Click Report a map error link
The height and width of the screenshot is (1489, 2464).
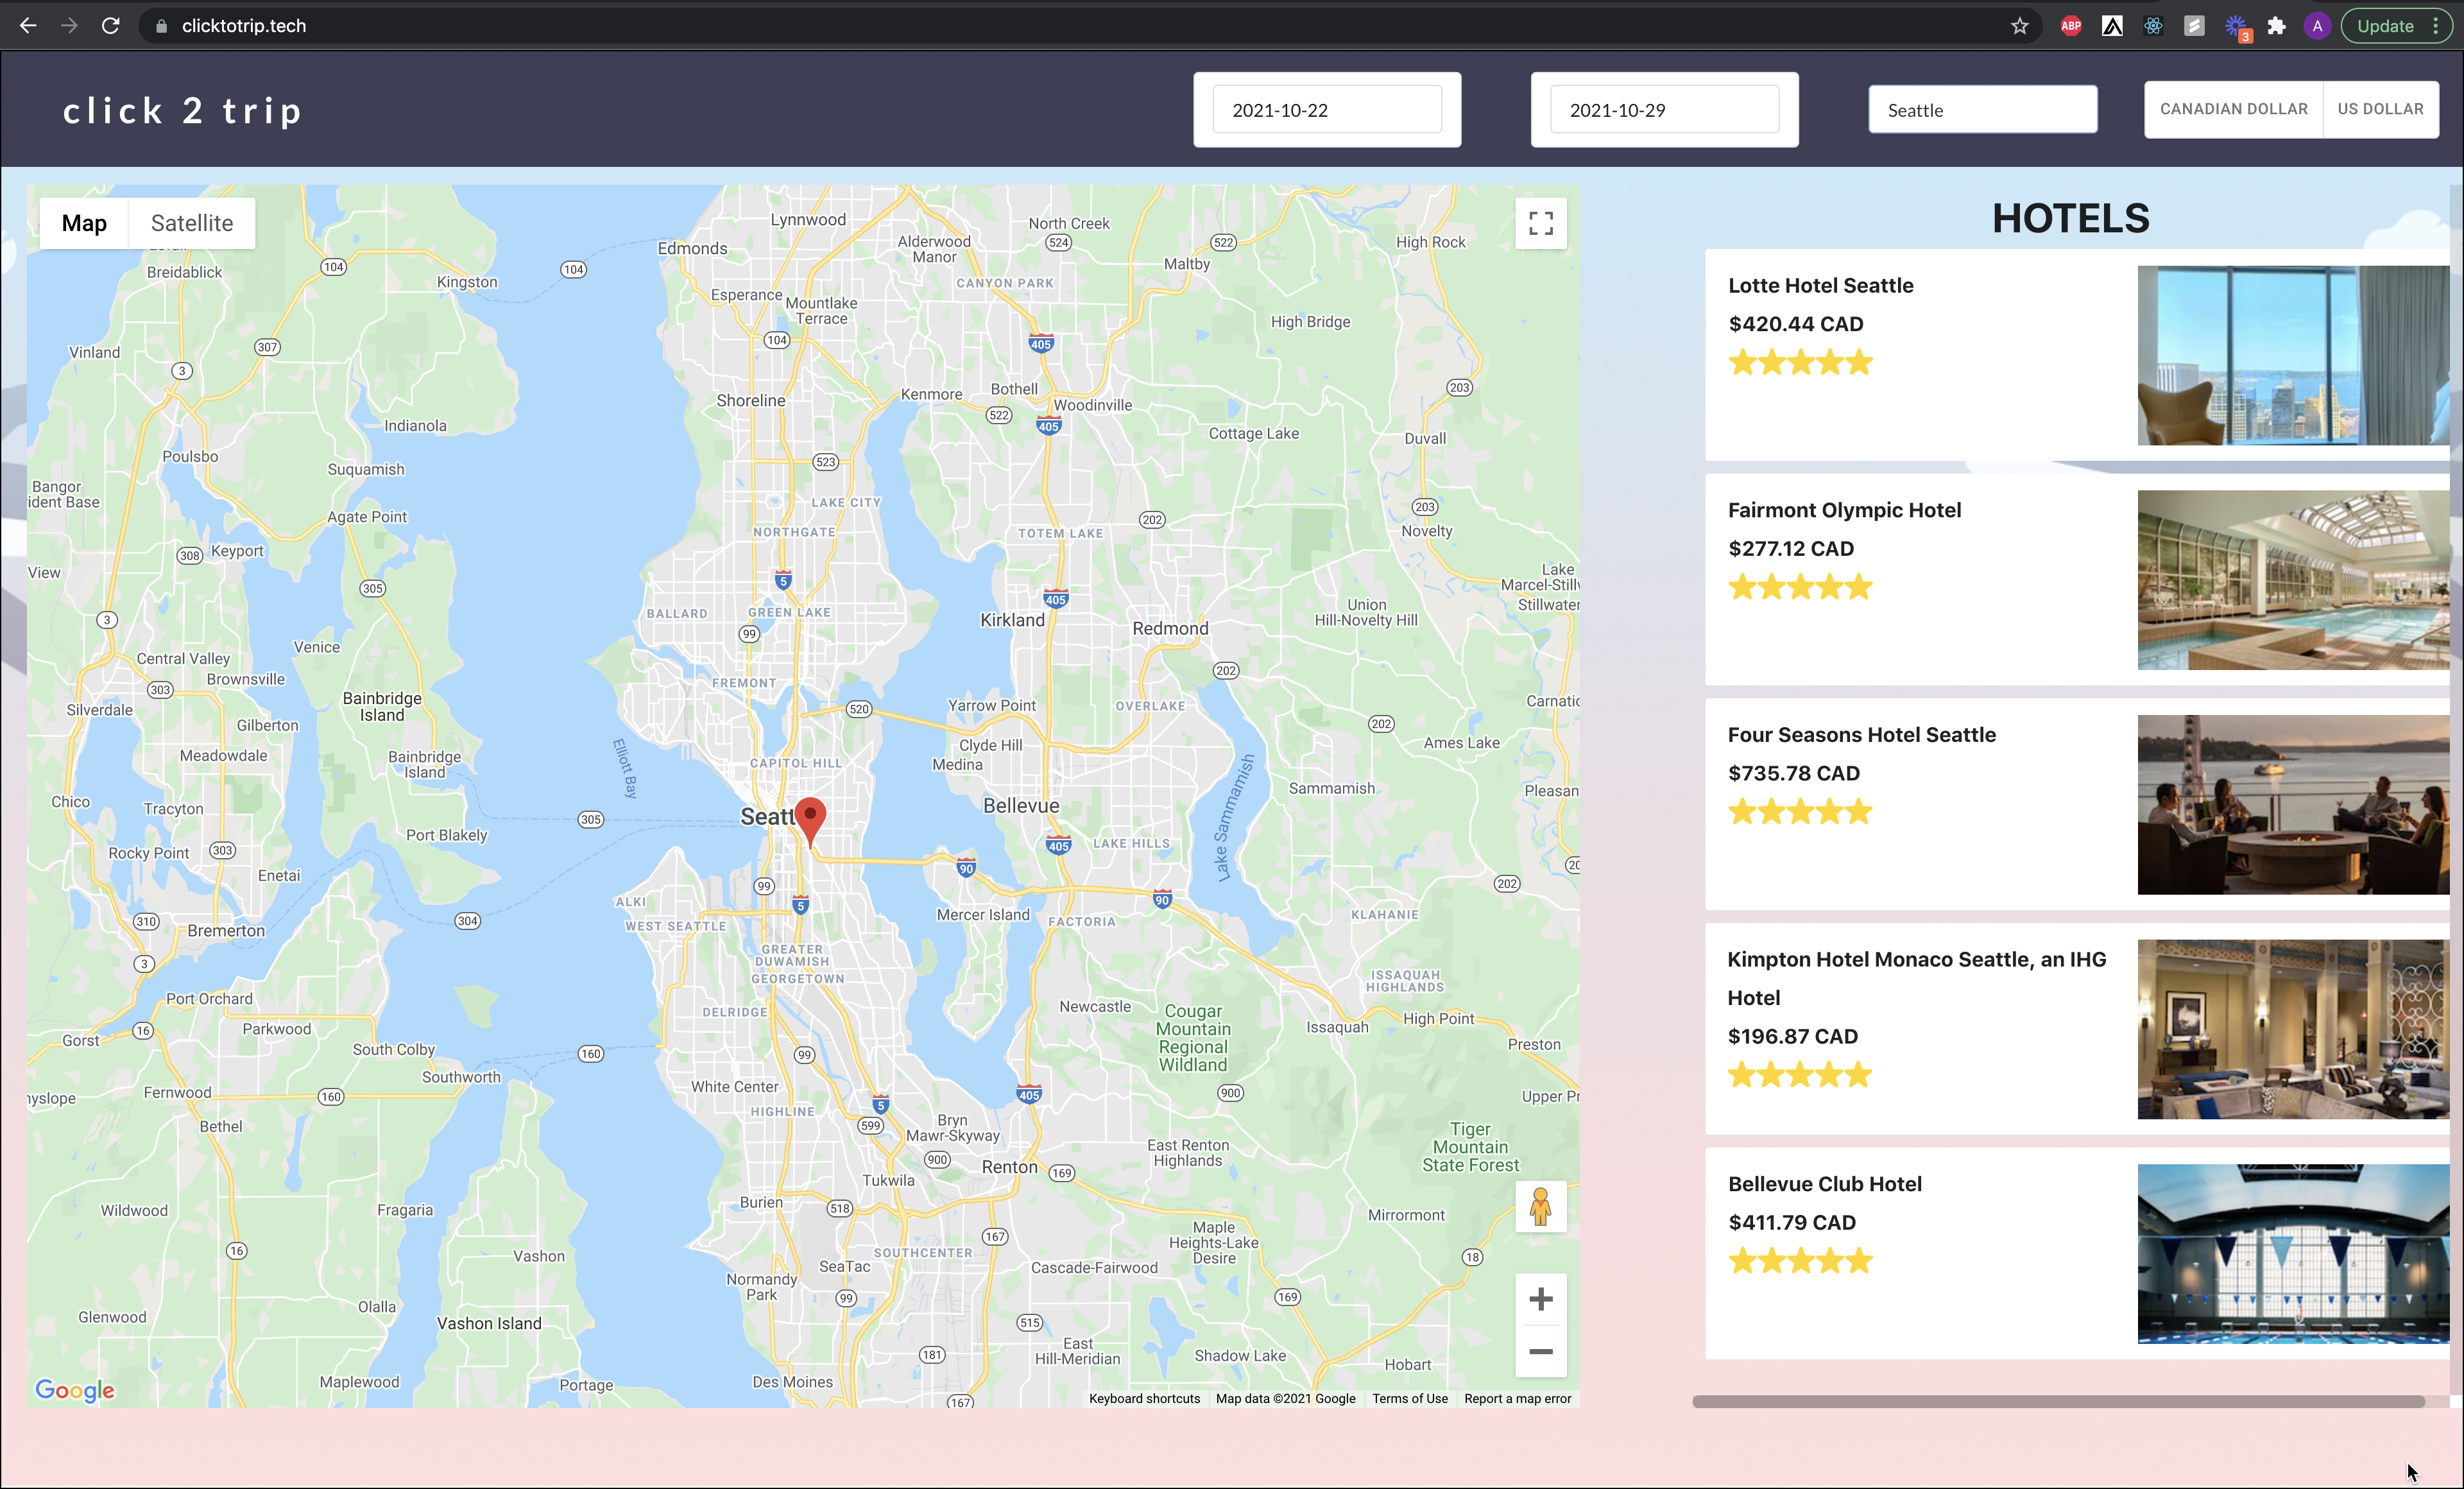click(x=1517, y=1398)
